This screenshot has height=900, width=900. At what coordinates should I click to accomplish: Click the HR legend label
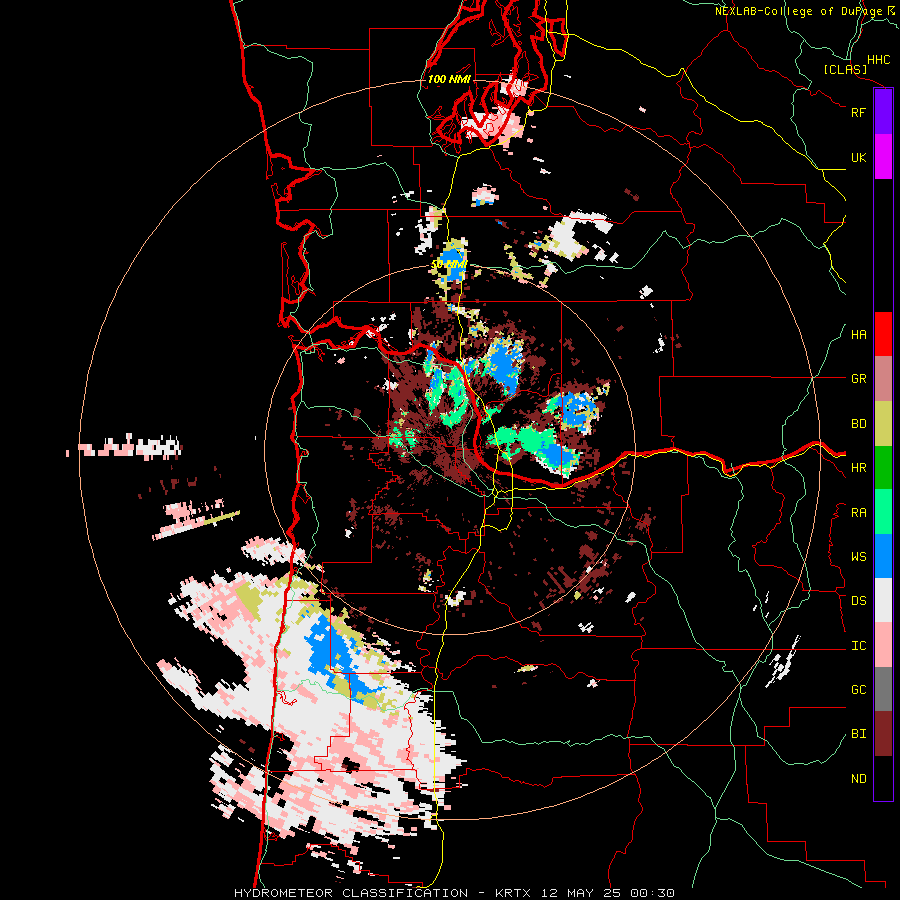coord(858,468)
